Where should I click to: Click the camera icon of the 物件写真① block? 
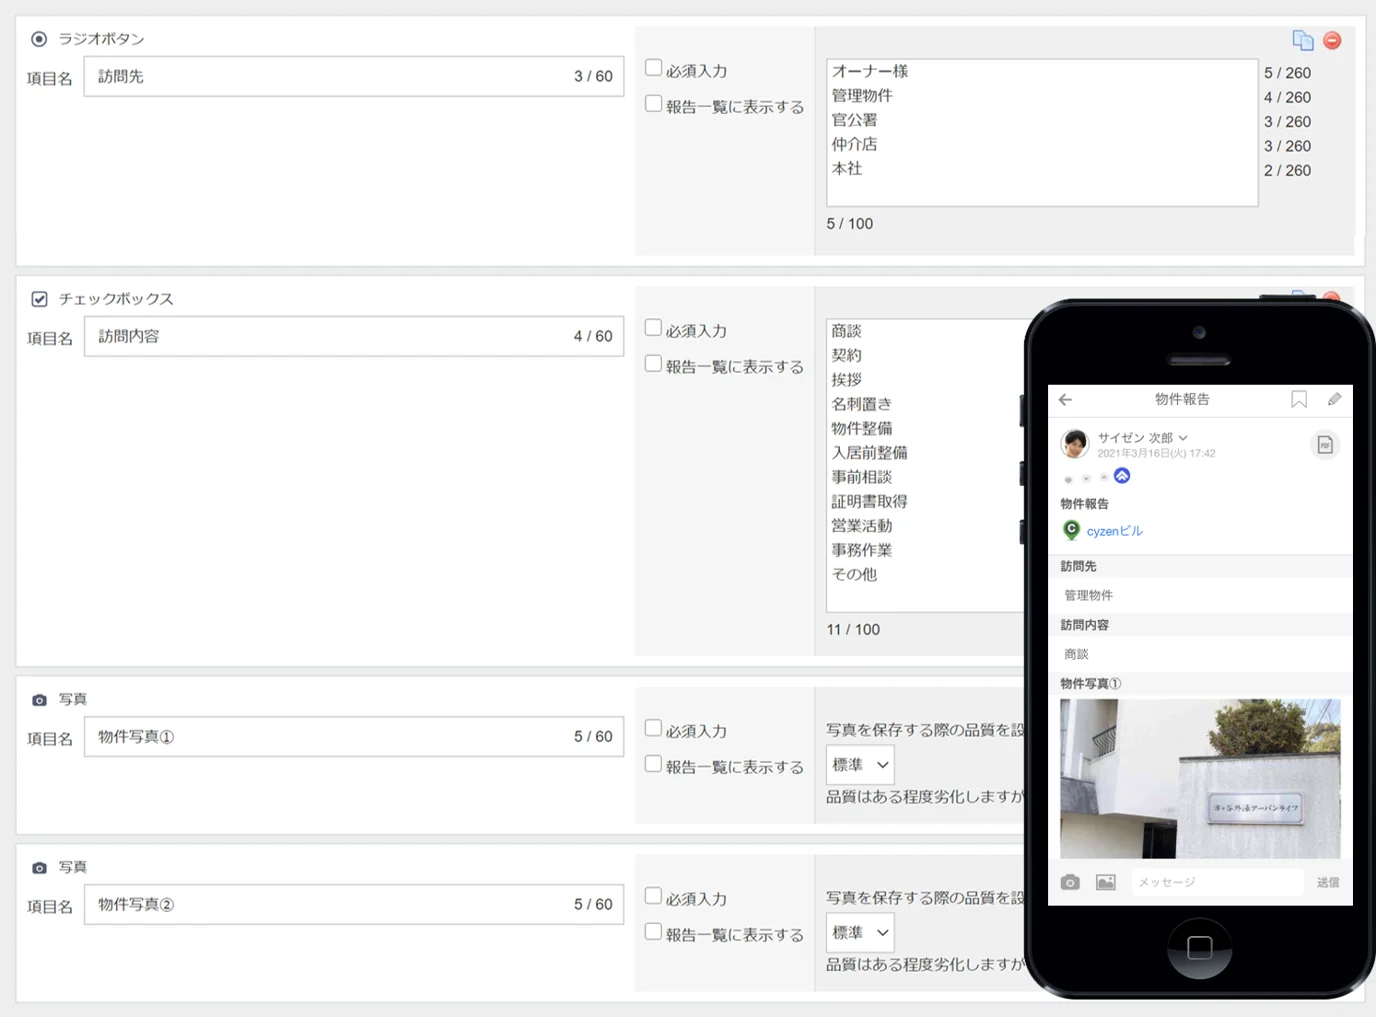click(39, 700)
